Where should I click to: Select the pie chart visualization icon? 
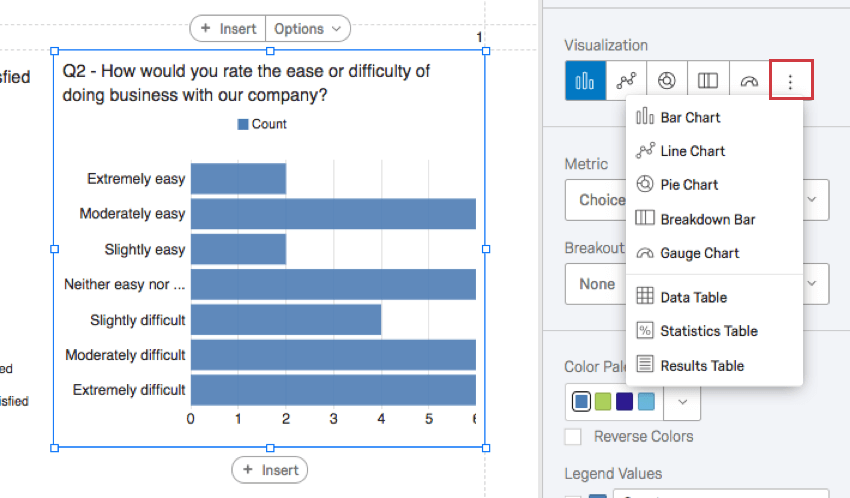click(667, 81)
